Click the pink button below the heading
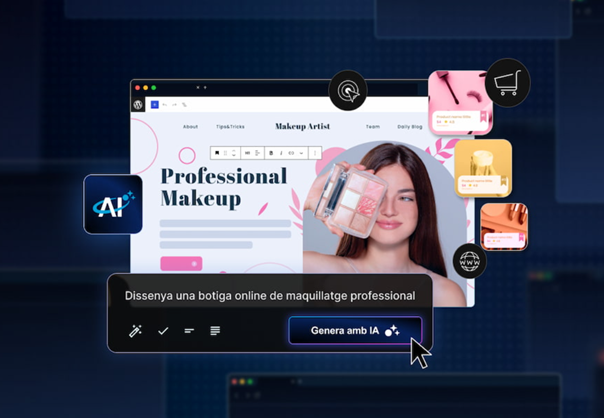Image resolution: width=604 pixels, height=418 pixels. coord(181,264)
